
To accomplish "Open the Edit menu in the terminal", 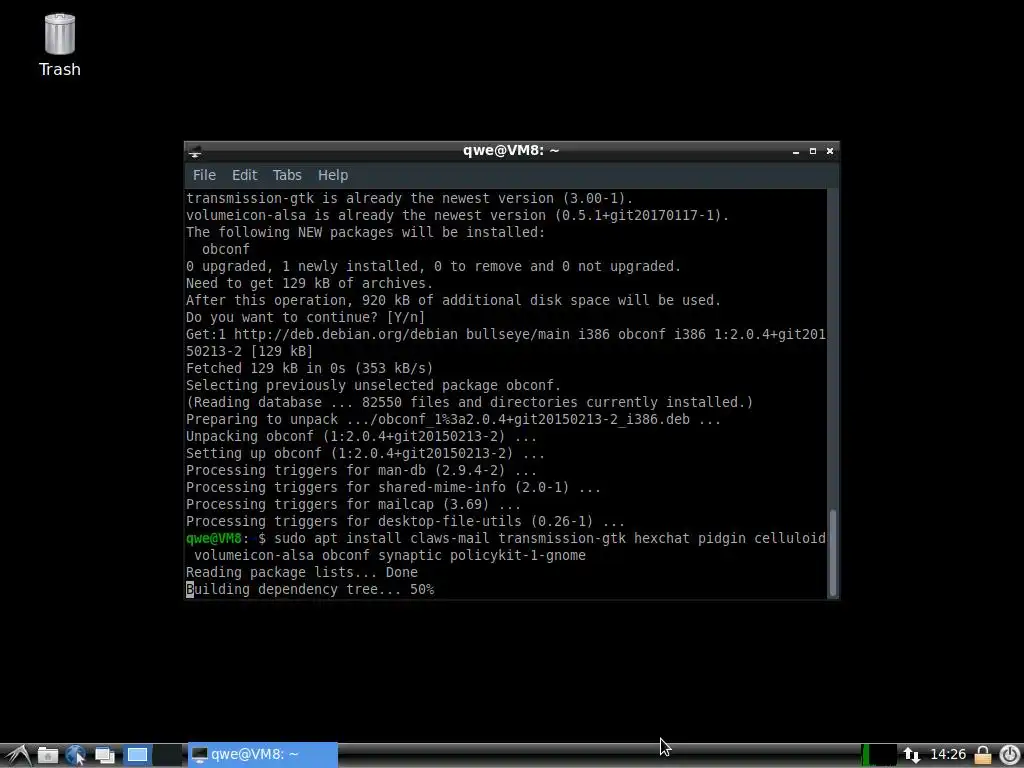I will (244, 175).
